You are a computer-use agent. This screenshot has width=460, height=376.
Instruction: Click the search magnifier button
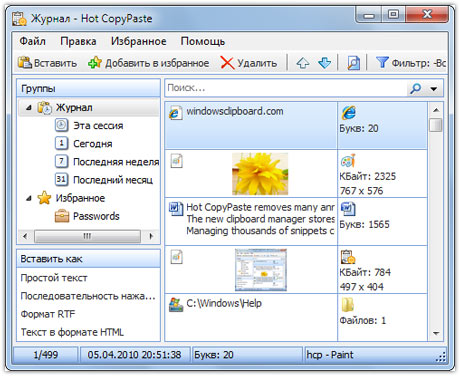coord(415,88)
